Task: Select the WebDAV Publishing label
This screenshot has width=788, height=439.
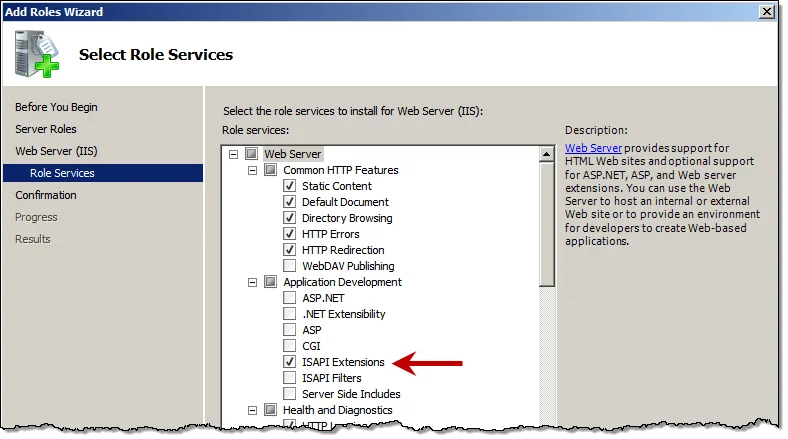Action: (348, 266)
